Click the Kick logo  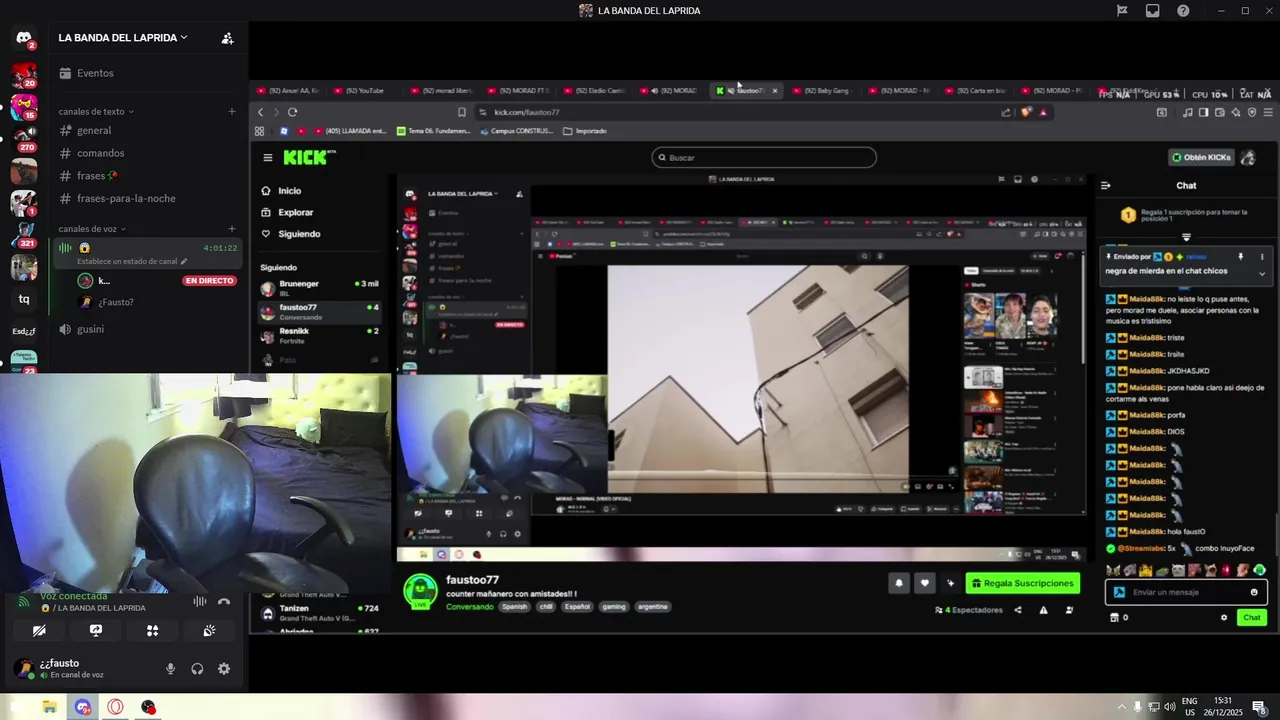pos(309,157)
